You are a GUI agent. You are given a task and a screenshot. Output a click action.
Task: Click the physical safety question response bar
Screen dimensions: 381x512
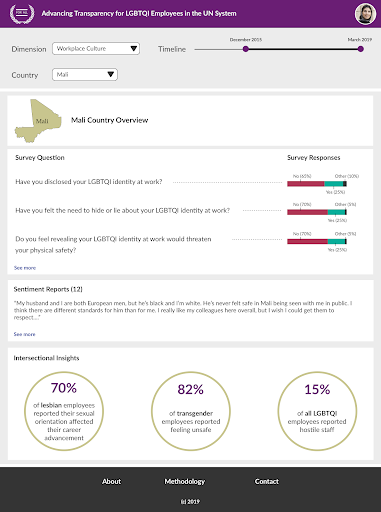[x=317, y=241]
